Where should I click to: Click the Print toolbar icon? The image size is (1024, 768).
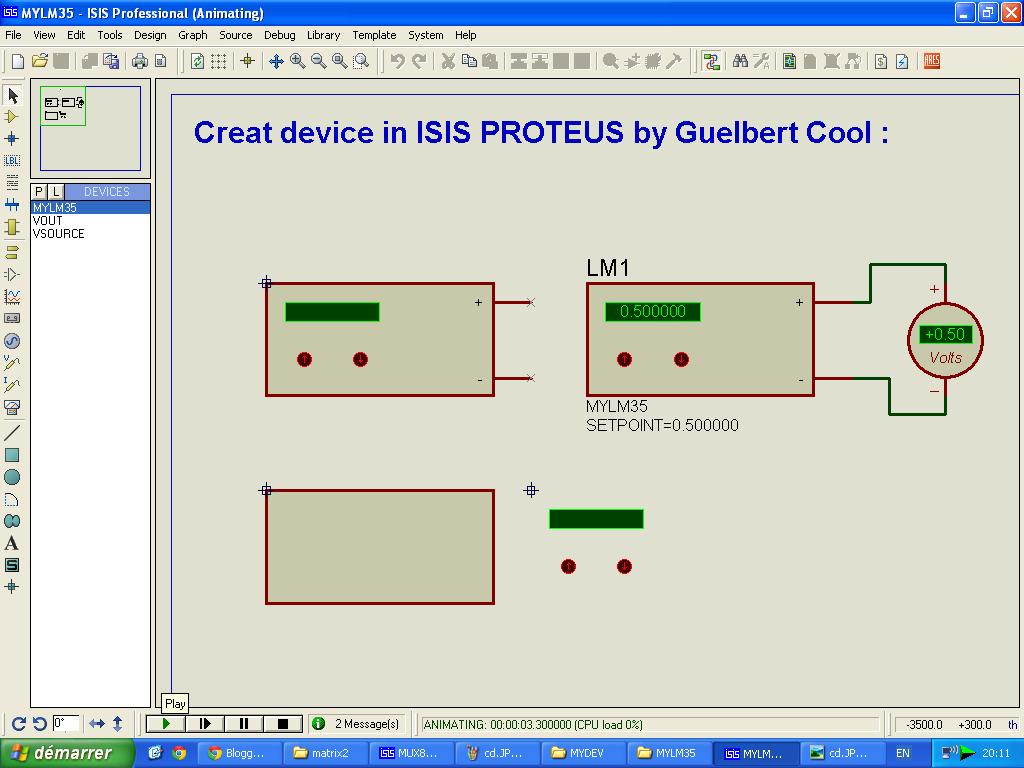(139, 61)
